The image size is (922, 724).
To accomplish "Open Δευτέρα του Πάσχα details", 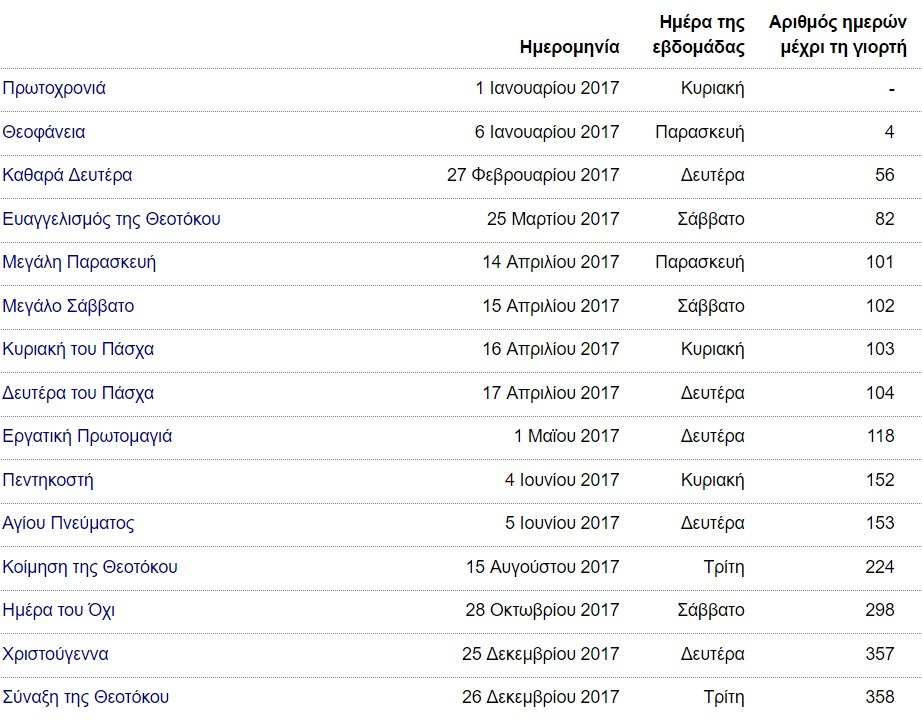I will click(x=78, y=392).
